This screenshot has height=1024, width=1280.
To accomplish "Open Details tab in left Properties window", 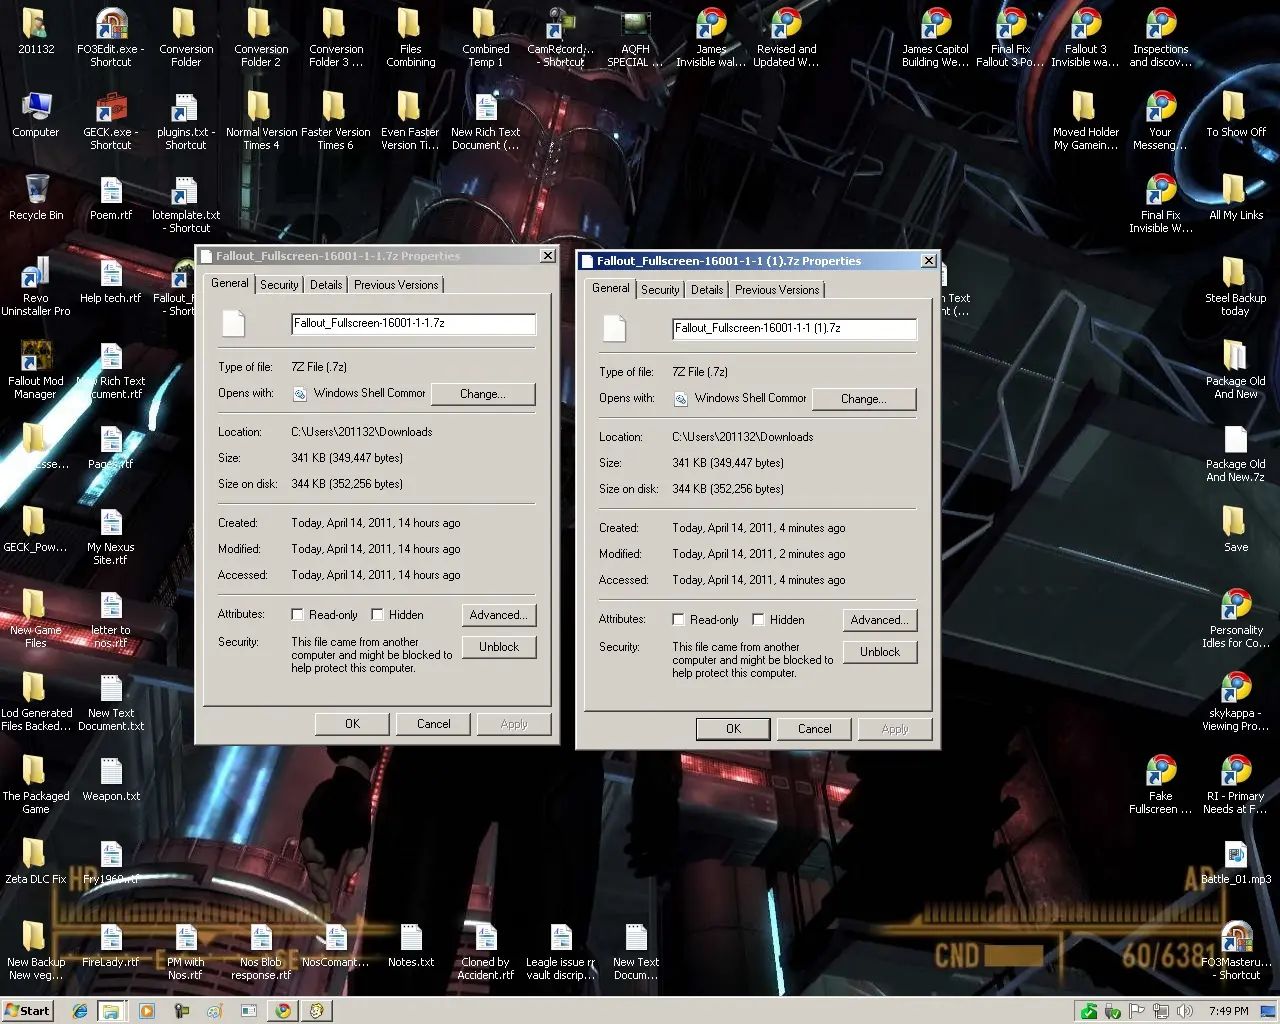I will 326,285.
